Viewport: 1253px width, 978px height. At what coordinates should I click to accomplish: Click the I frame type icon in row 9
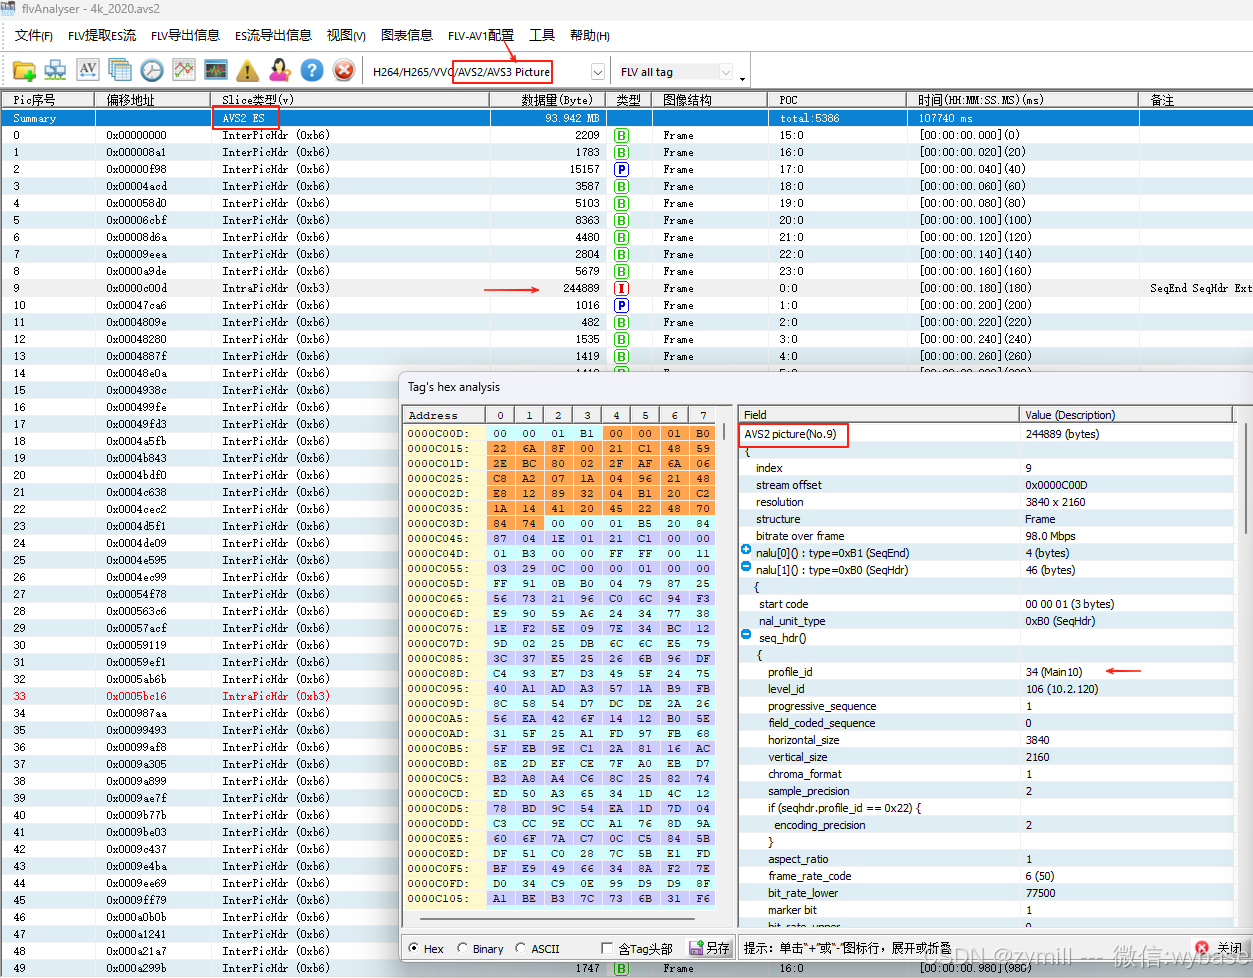click(x=621, y=288)
